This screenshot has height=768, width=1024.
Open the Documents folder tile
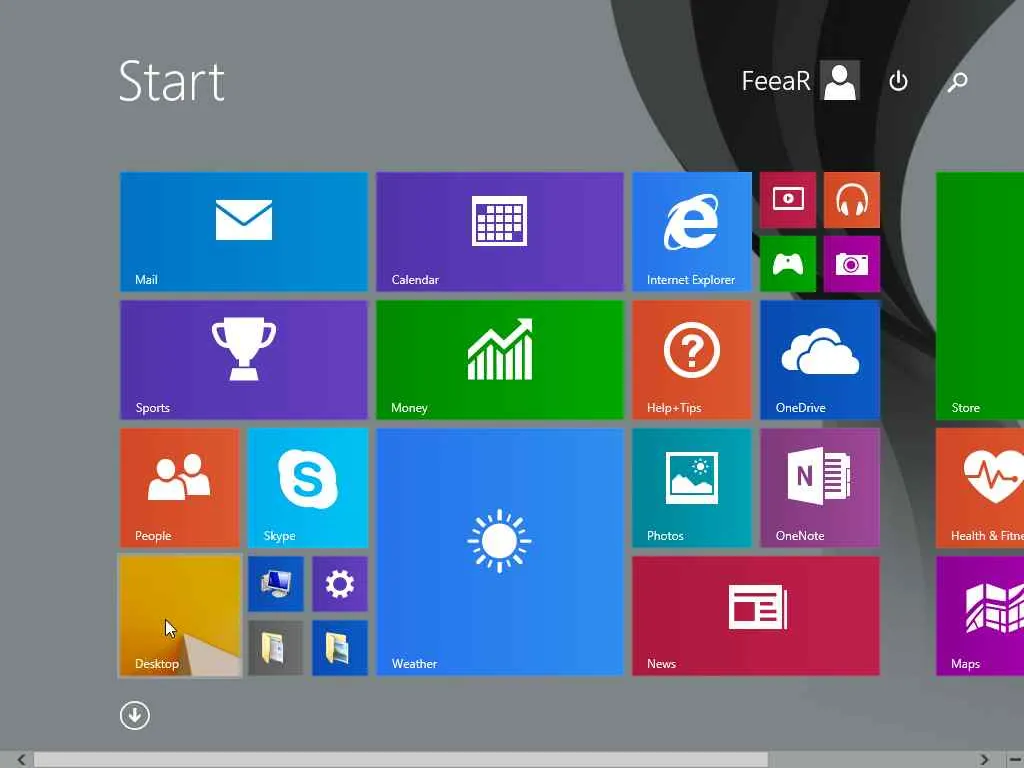point(276,648)
